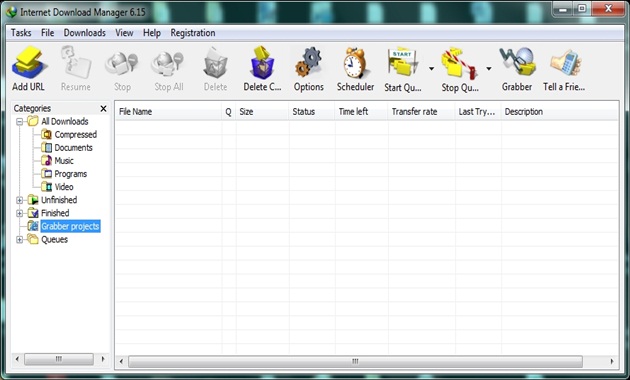Select the Compressed category
This screenshot has height=380, width=630.
click(76, 135)
